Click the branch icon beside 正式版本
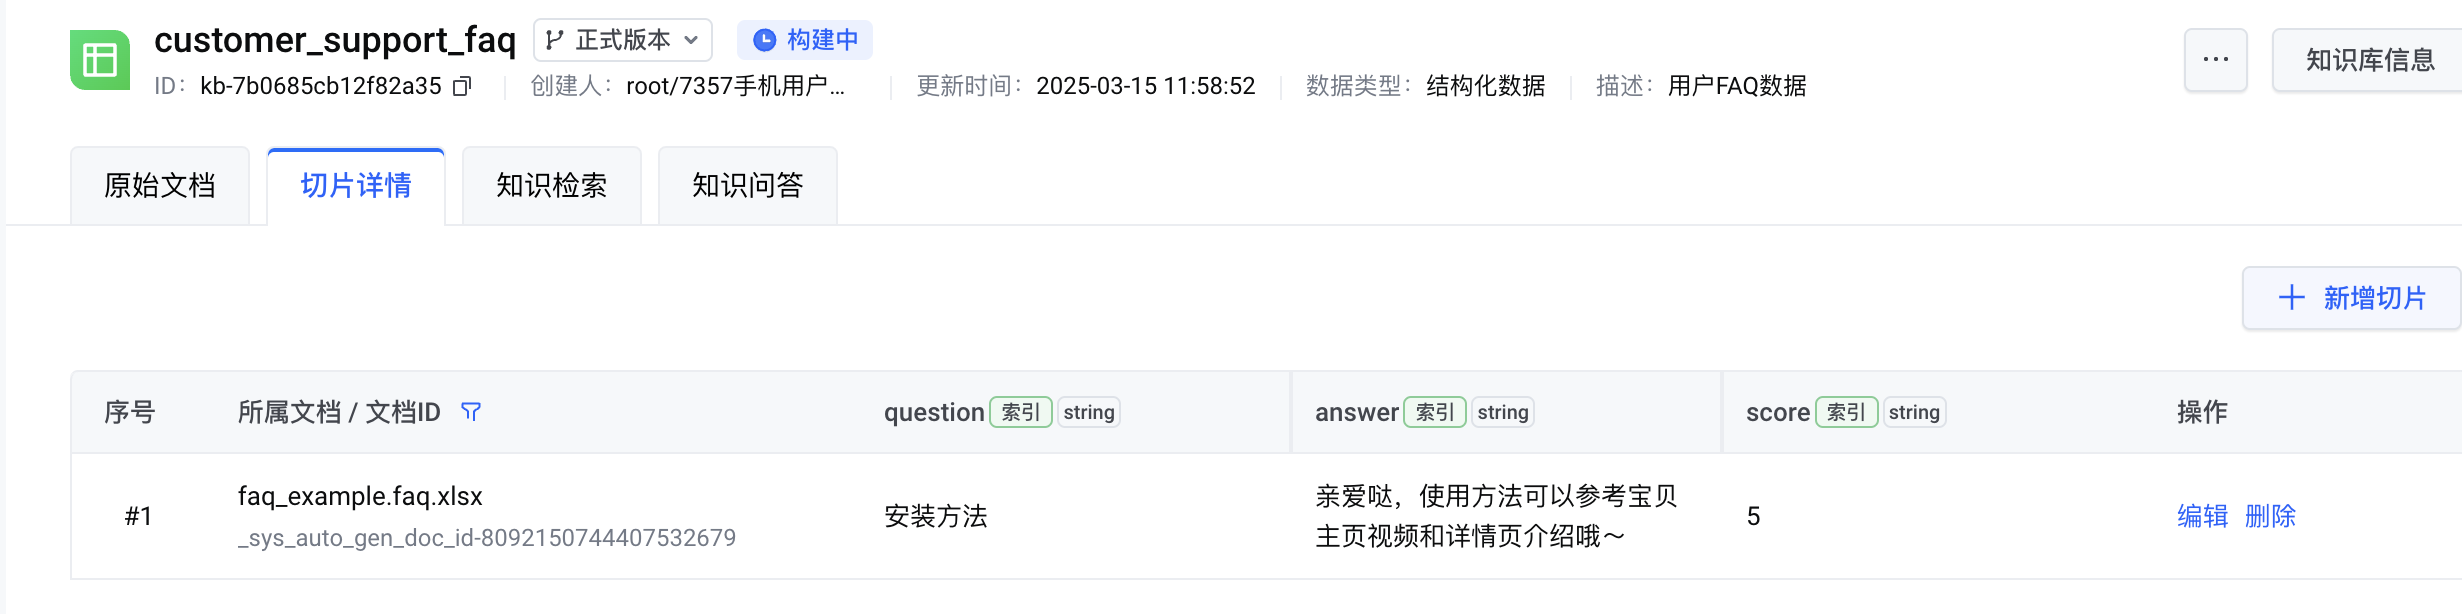Image resolution: width=2462 pixels, height=614 pixels. click(x=554, y=40)
